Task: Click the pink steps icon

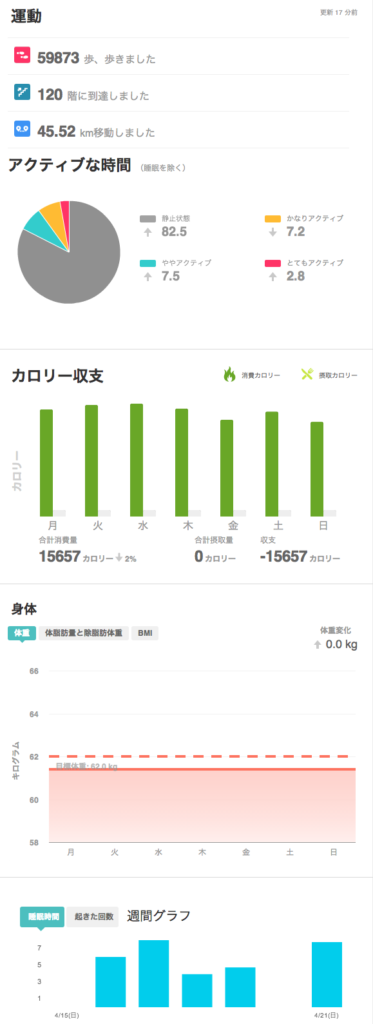Action: tap(22, 55)
